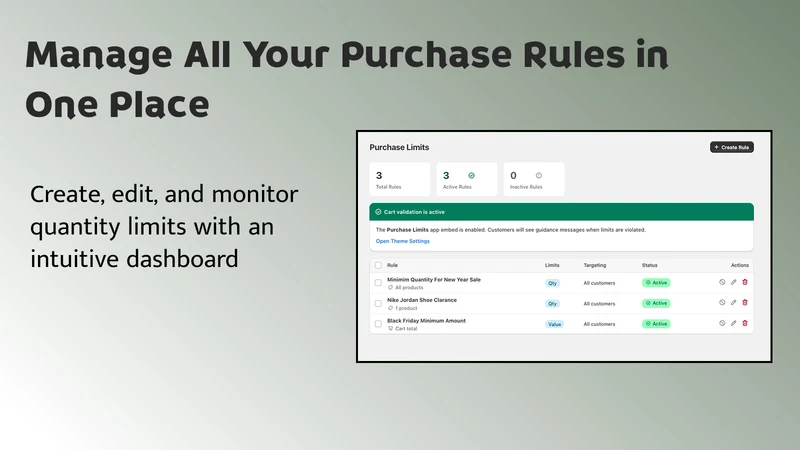Click the 1 product tag label

pos(406,308)
